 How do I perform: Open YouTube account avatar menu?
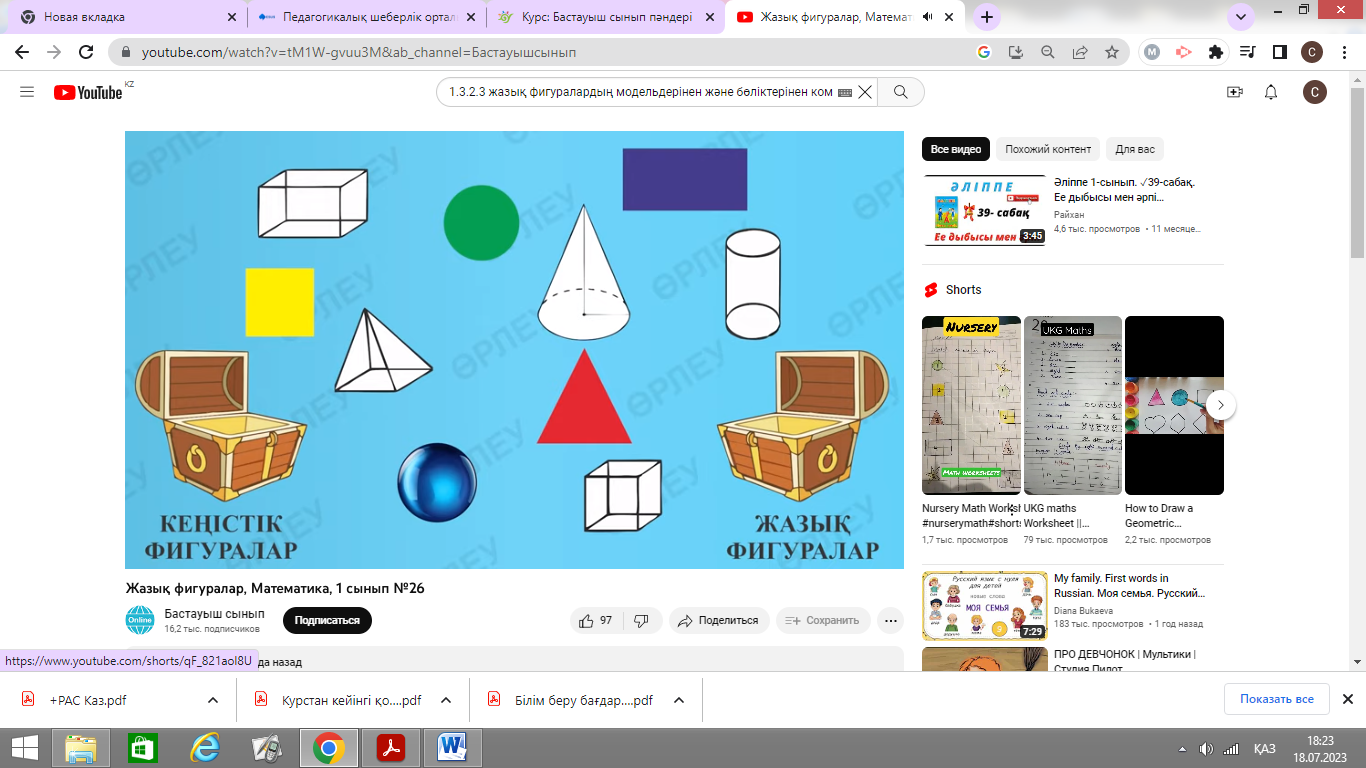click(x=1316, y=92)
